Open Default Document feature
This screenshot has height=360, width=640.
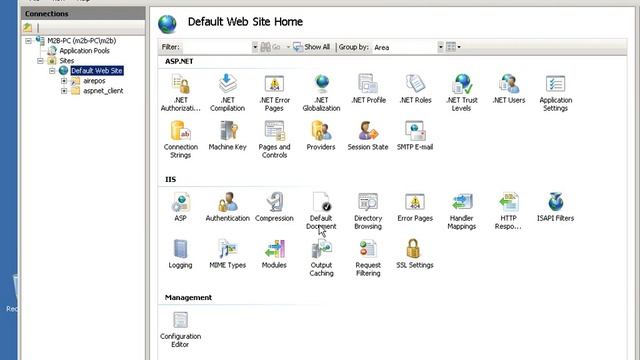(x=321, y=211)
